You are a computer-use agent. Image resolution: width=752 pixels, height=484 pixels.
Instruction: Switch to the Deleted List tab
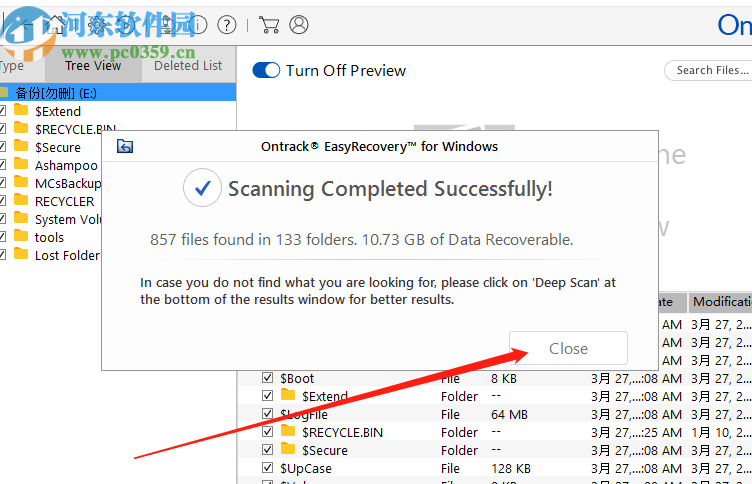pos(188,66)
